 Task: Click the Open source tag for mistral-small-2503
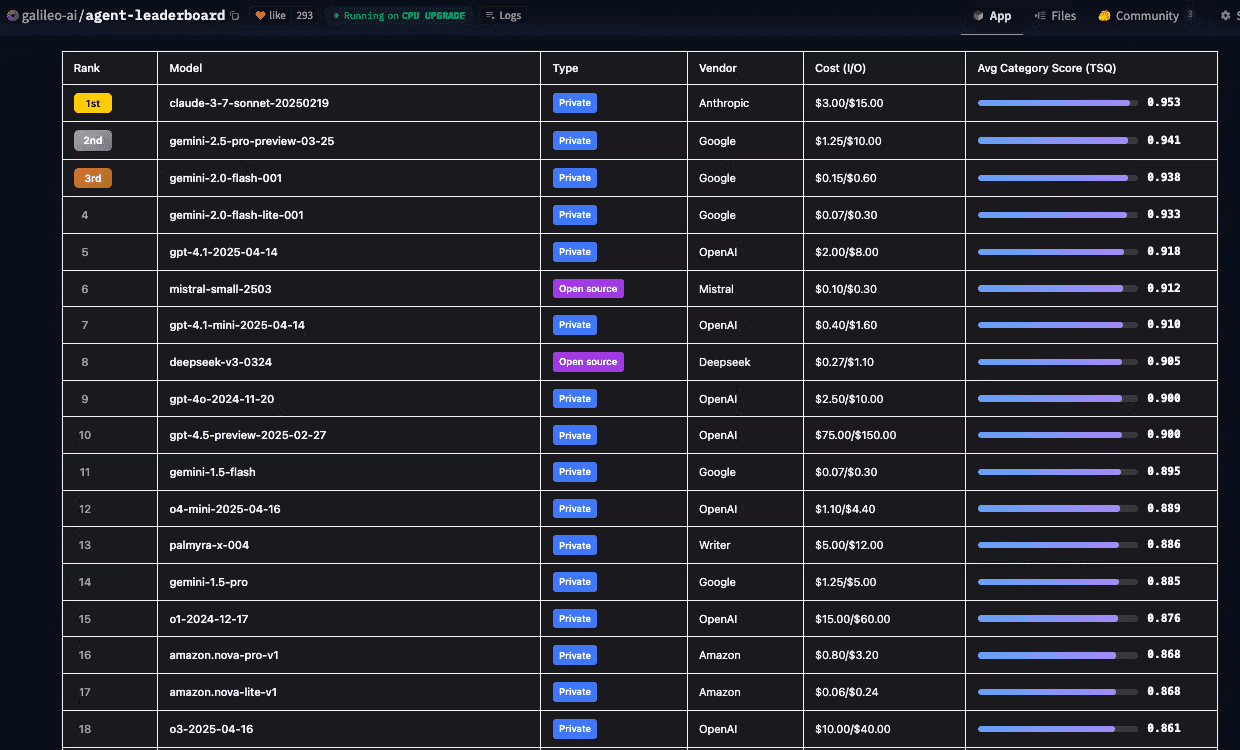(x=588, y=288)
